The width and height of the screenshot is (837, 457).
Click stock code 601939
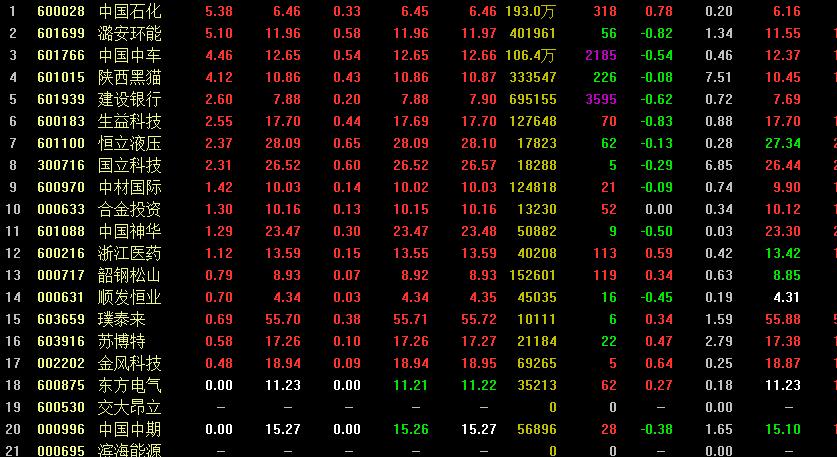click(61, 99)
